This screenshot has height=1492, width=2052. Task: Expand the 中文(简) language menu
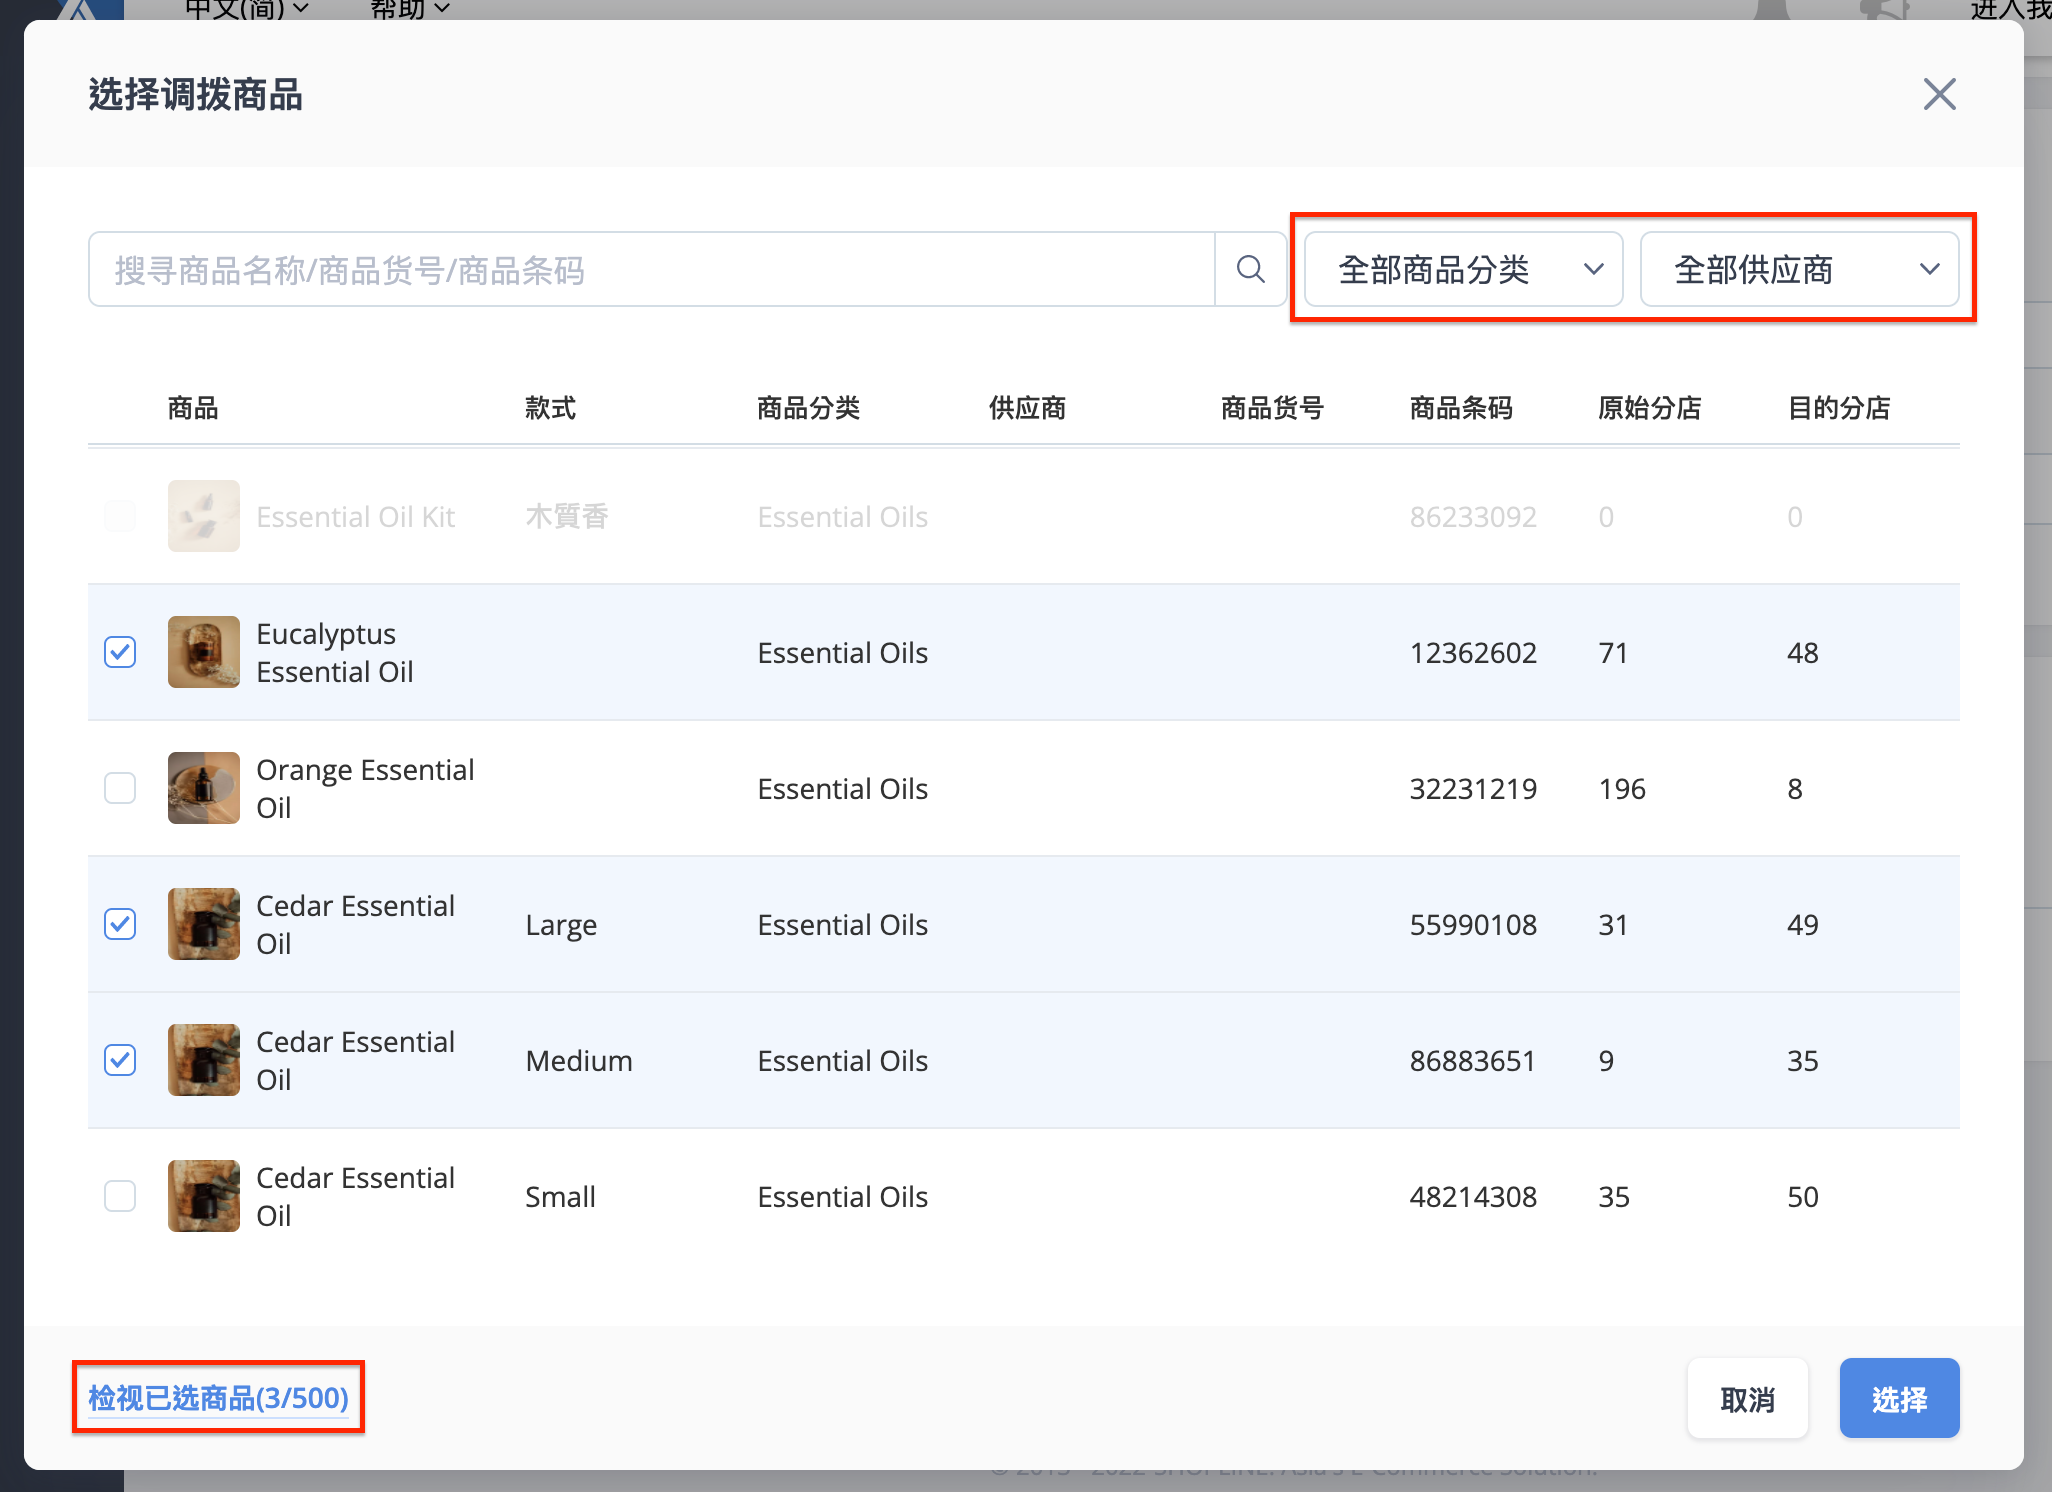pos(246,9)
